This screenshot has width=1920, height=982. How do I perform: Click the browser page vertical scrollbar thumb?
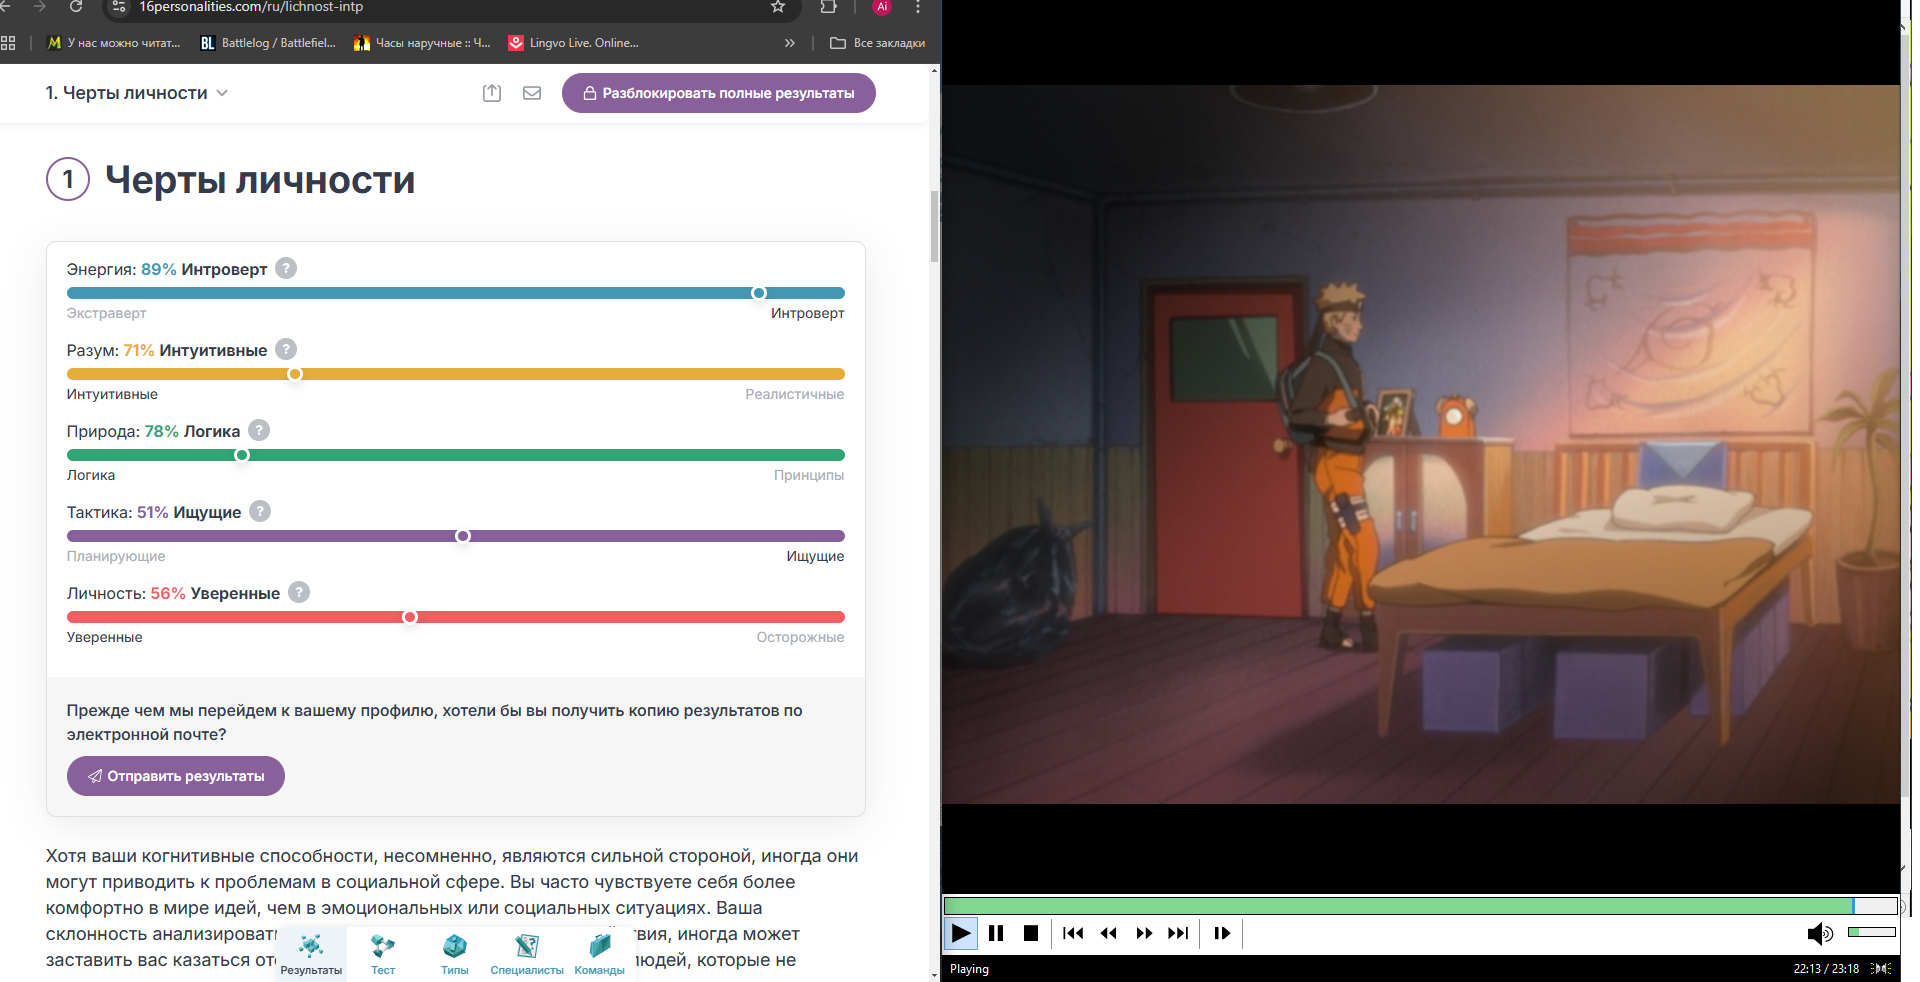pyautogui.click(x=935, y=226)
